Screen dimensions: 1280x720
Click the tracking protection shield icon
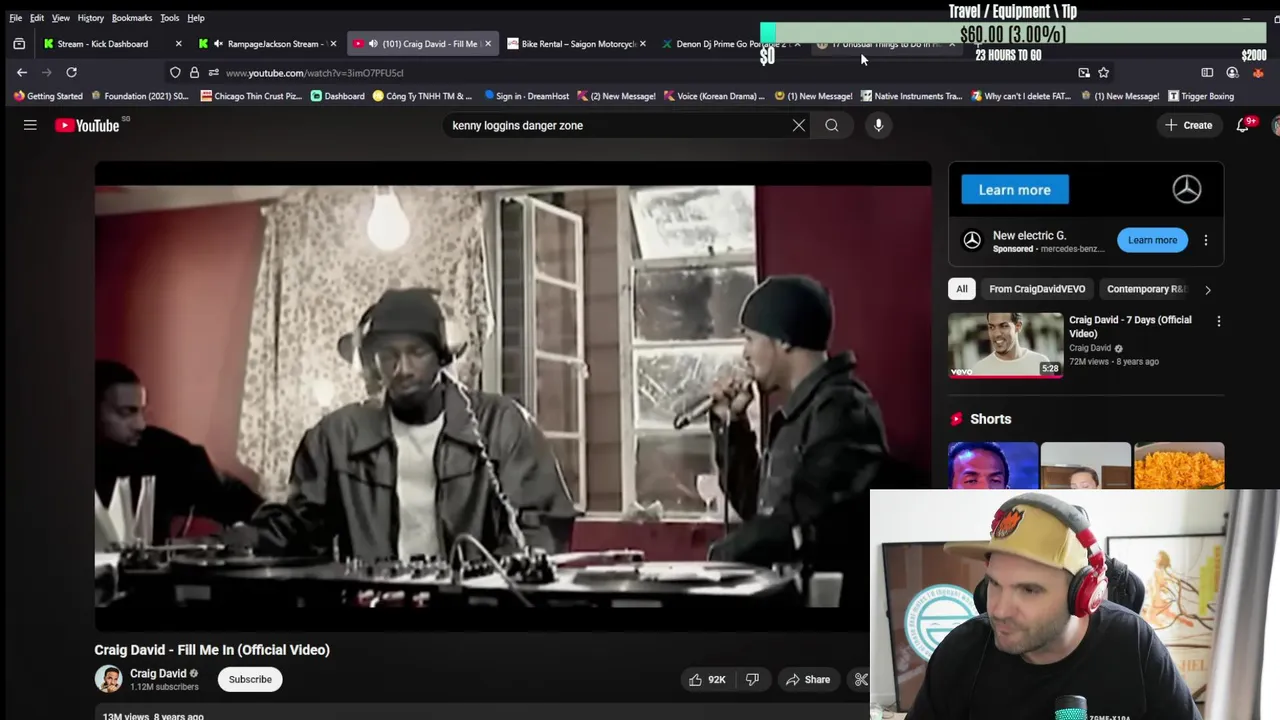[175, 72]
